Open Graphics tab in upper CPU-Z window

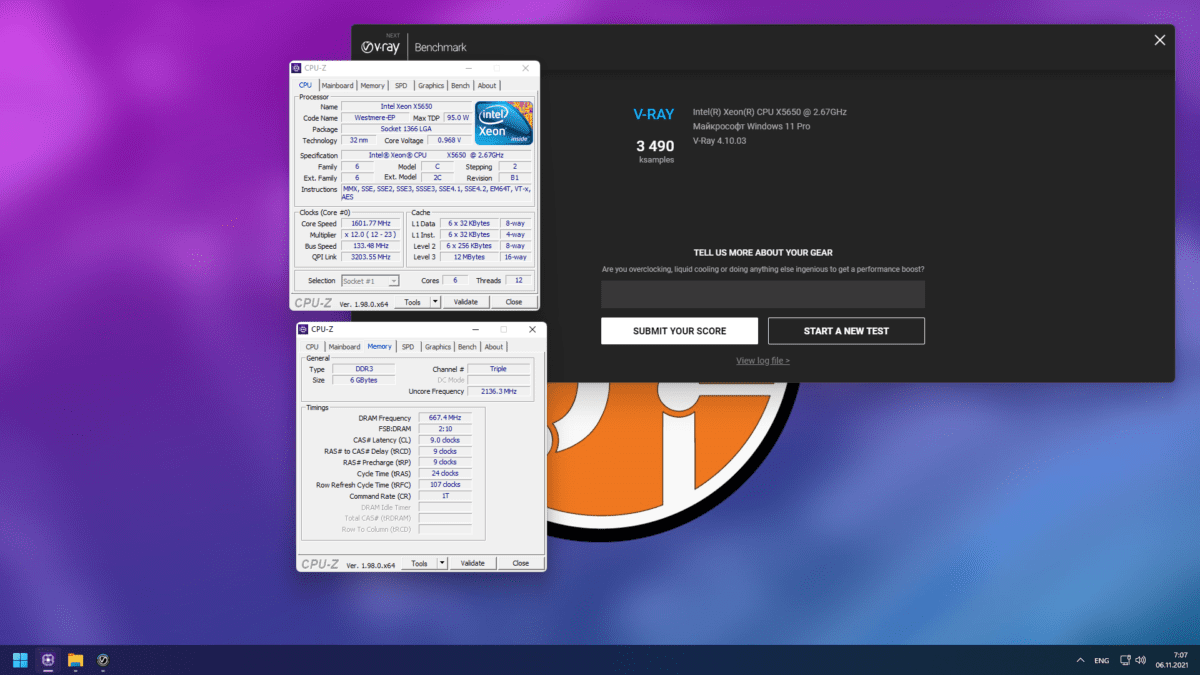point(431,86)
